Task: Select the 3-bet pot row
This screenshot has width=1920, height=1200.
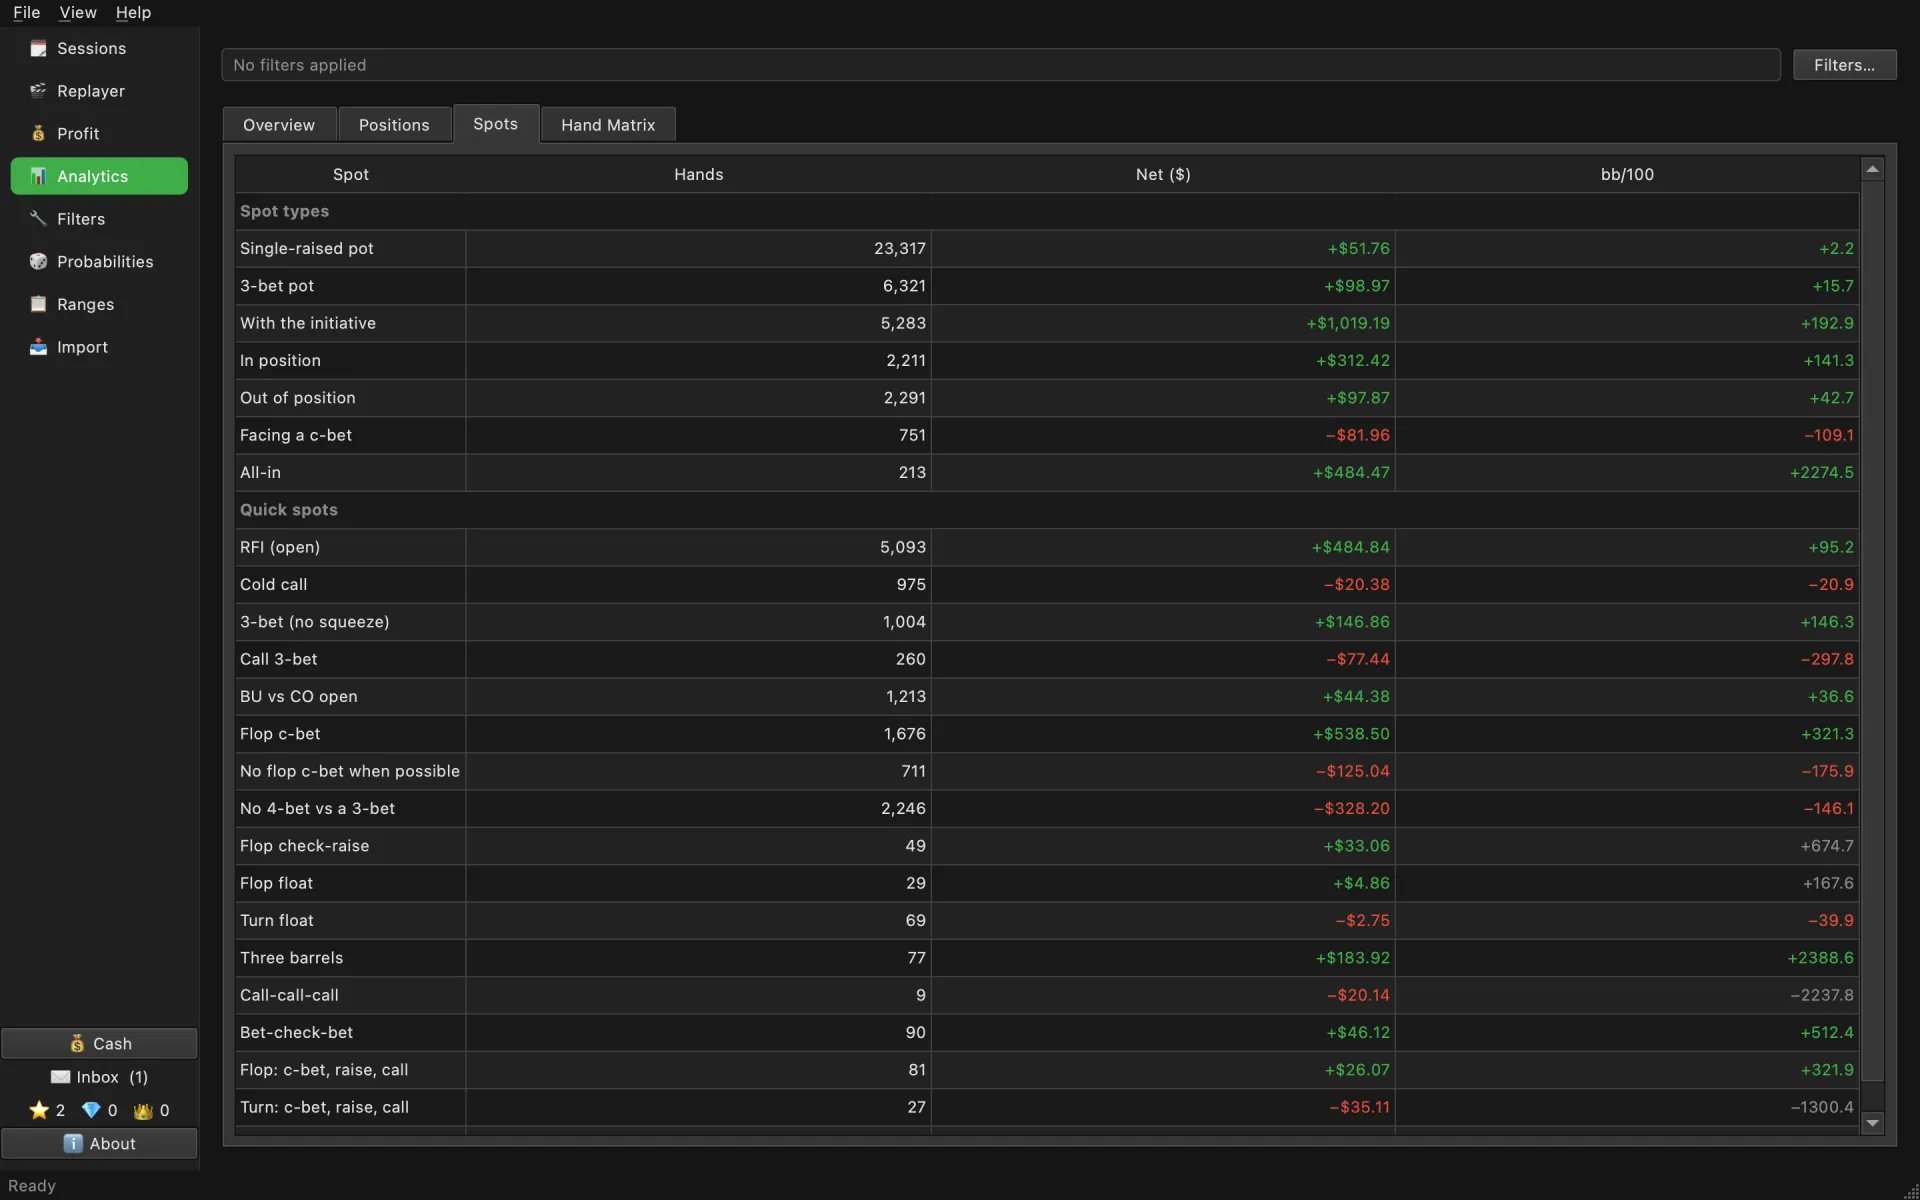Action: click(1047, 286)
